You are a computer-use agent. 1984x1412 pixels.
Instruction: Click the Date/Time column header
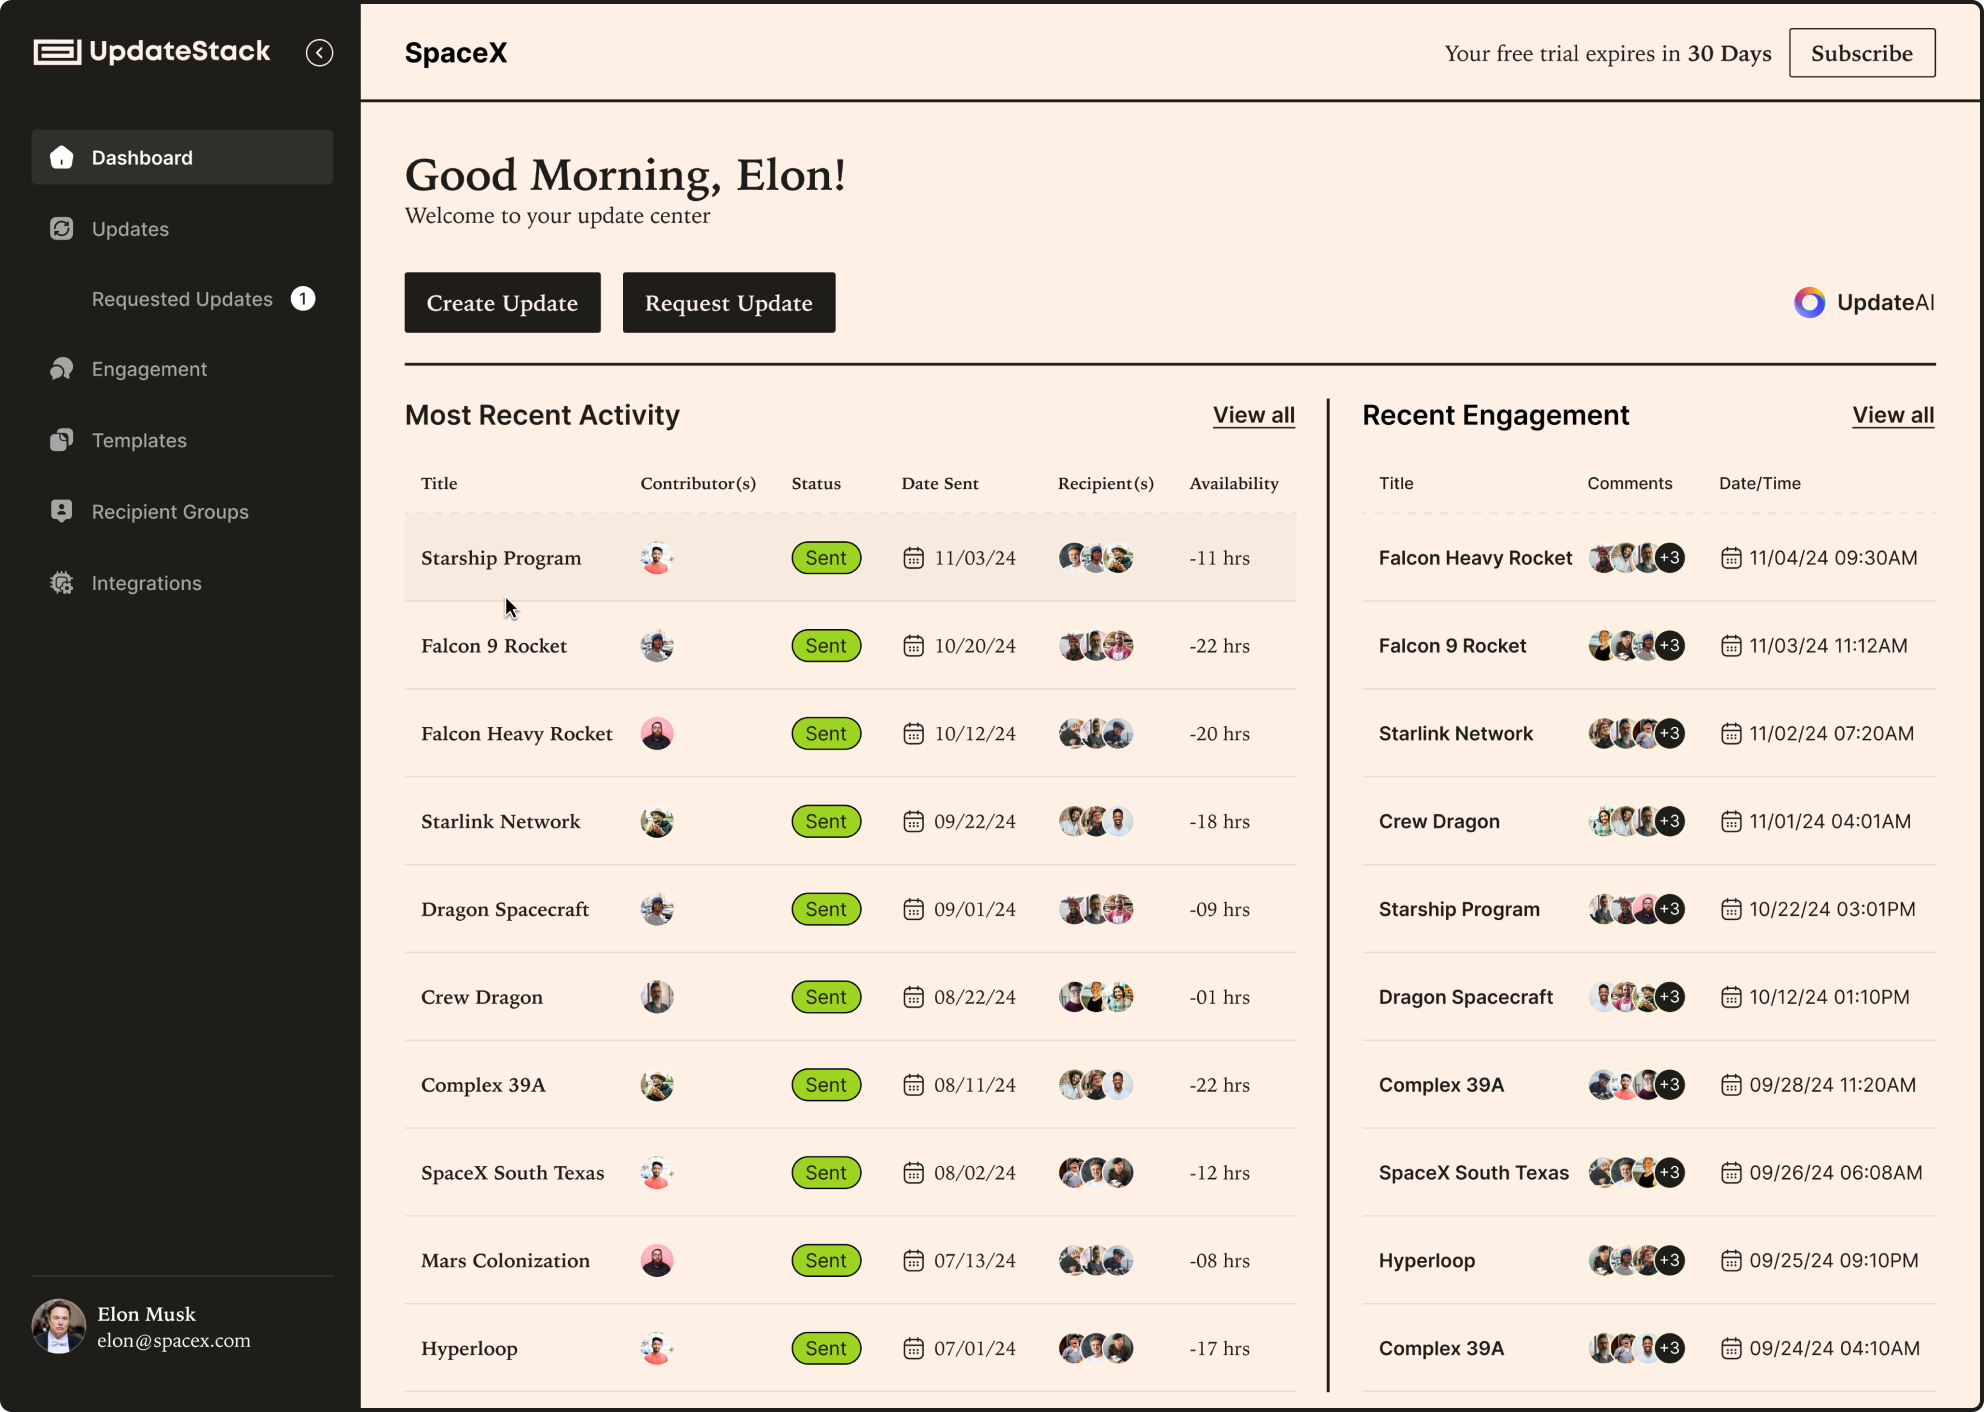tap(1760, 483)
